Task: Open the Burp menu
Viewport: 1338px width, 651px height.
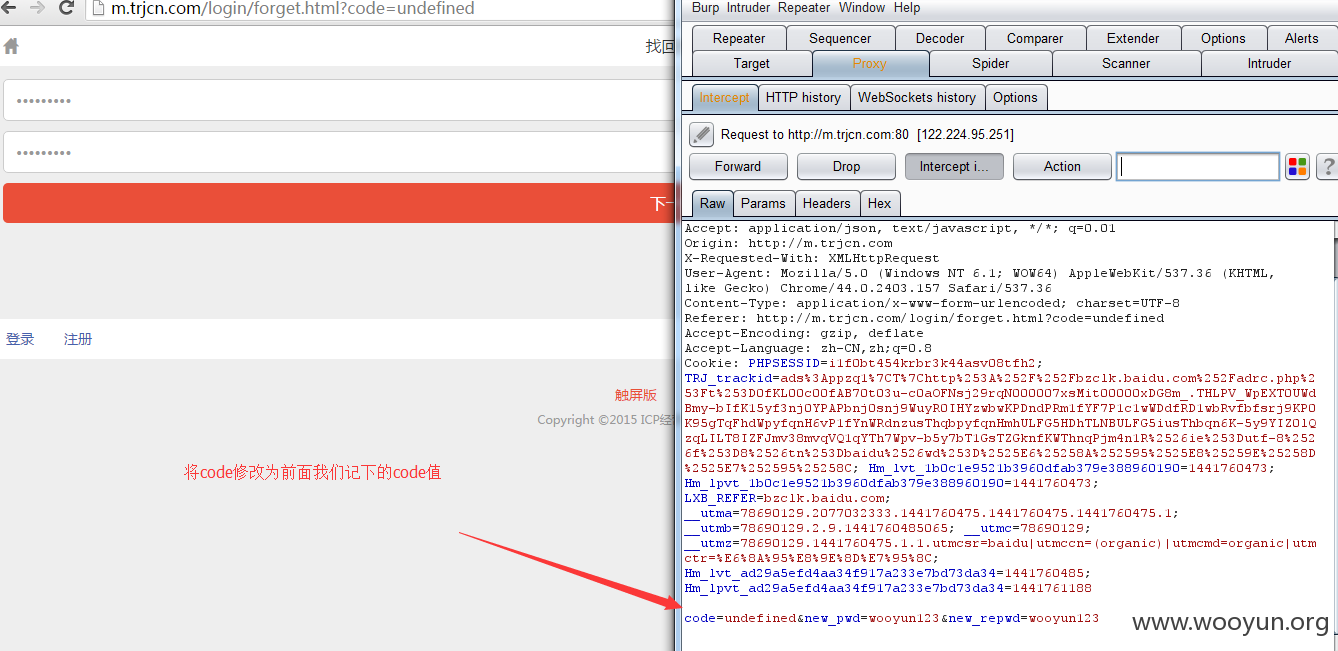Action: (705, 8)
